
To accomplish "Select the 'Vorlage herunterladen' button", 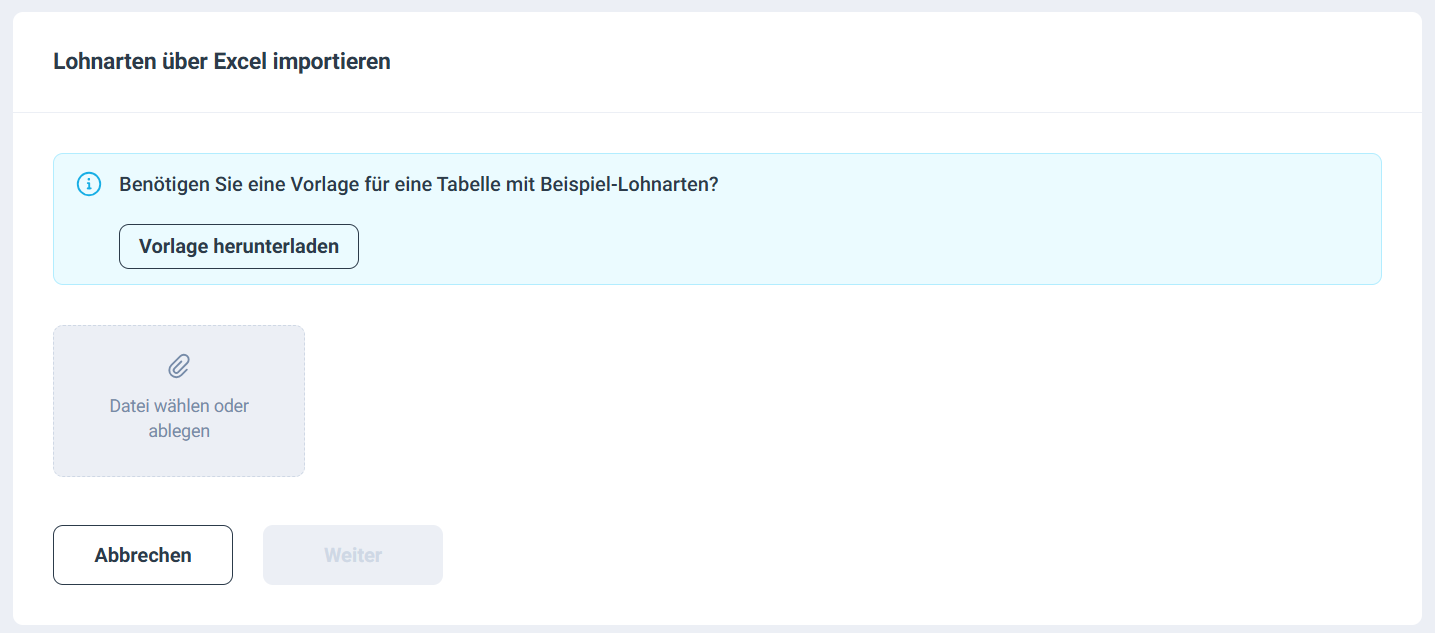I will [238, 246].
